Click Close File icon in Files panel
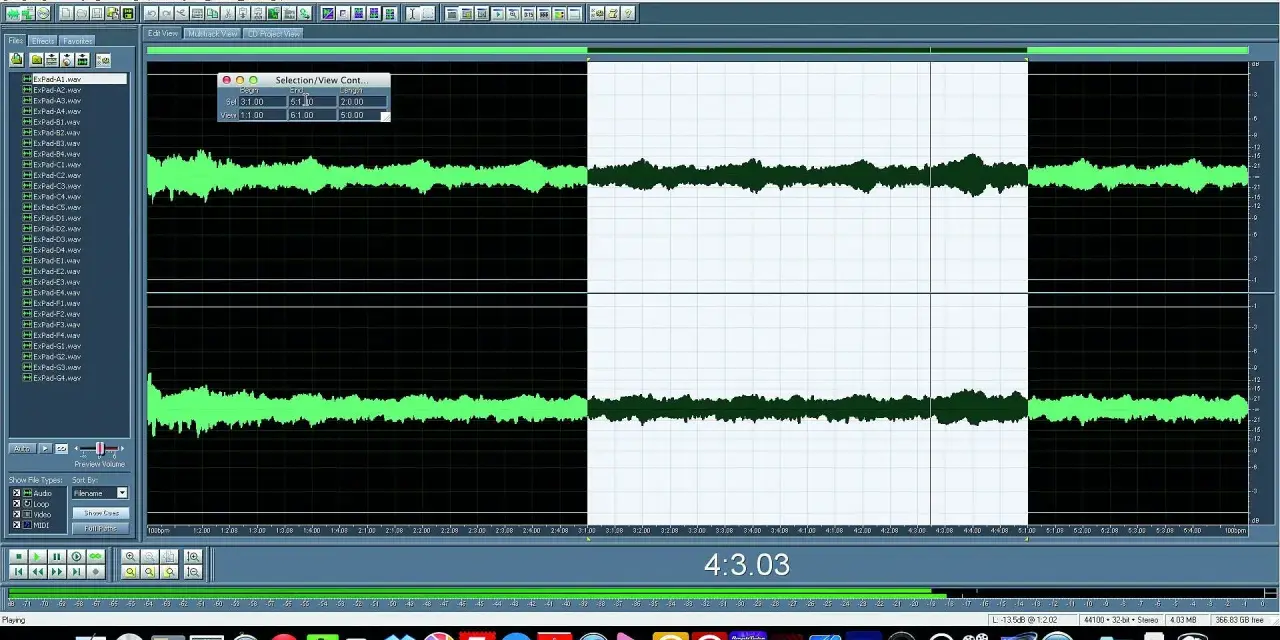The image size is (1280, 640). [x=37, y=60]
